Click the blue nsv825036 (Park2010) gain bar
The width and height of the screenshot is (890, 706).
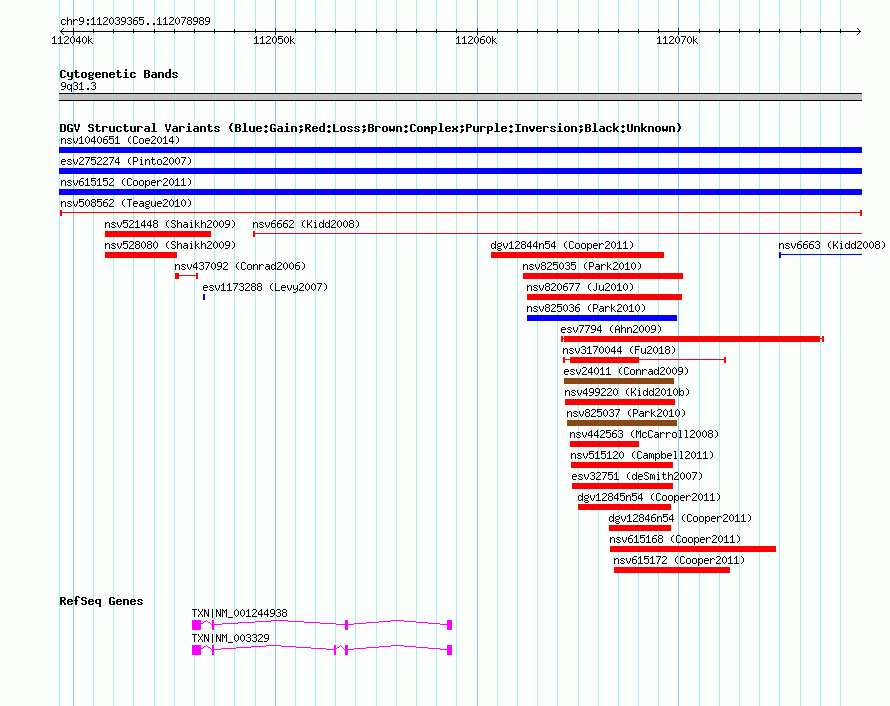(x=602, y=318)
